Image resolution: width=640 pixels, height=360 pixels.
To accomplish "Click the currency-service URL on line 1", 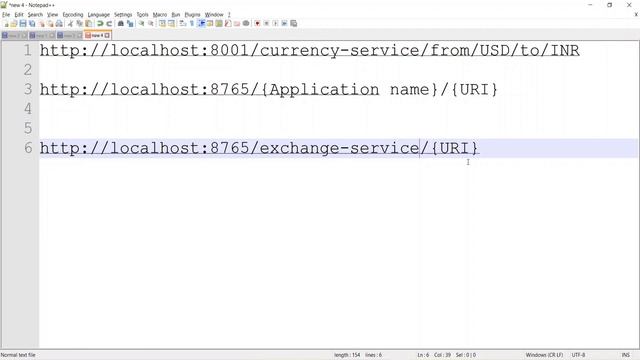I will tap(309, 51).
